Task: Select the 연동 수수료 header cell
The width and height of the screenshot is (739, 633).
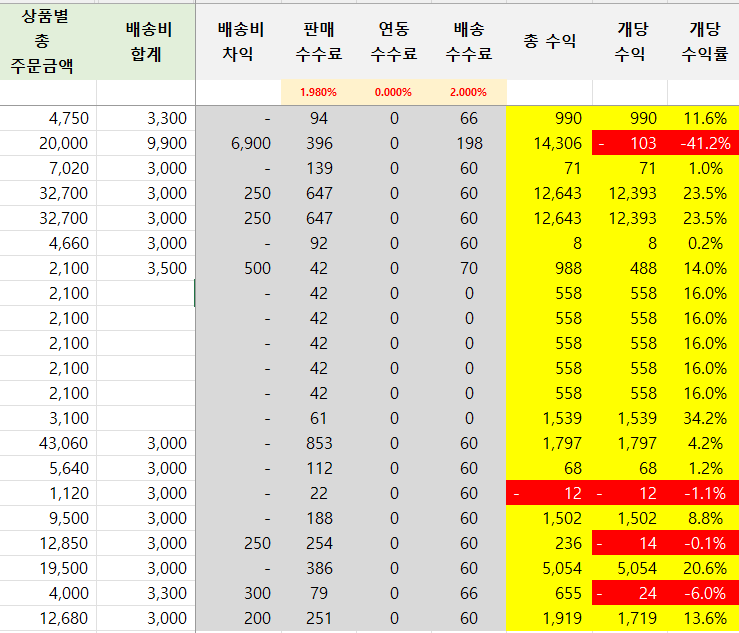Action: point(394,41)
